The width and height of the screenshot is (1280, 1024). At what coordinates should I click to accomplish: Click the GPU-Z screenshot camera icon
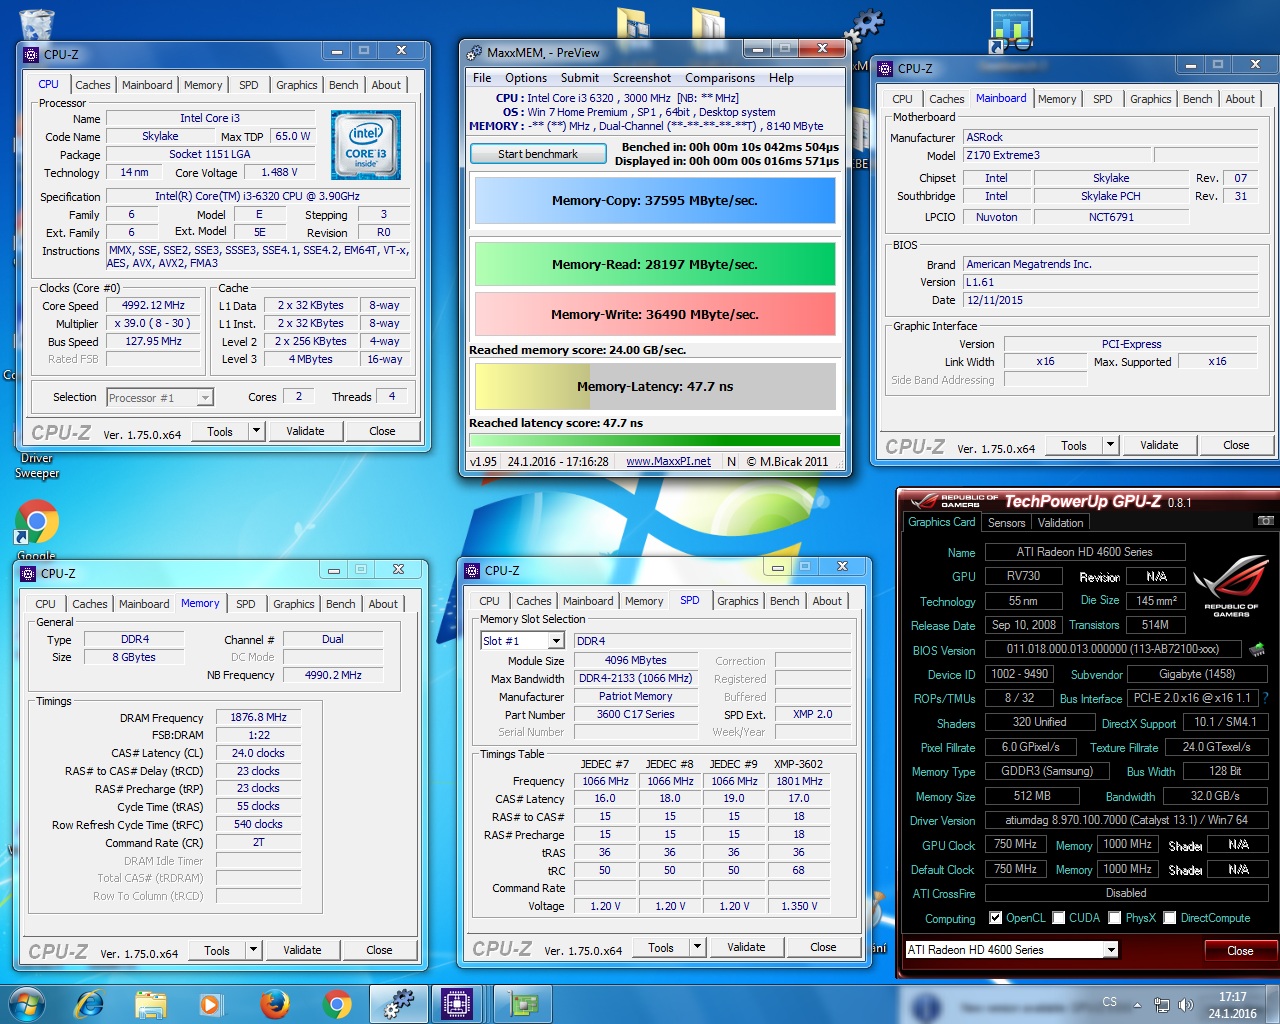[1265, 522]
